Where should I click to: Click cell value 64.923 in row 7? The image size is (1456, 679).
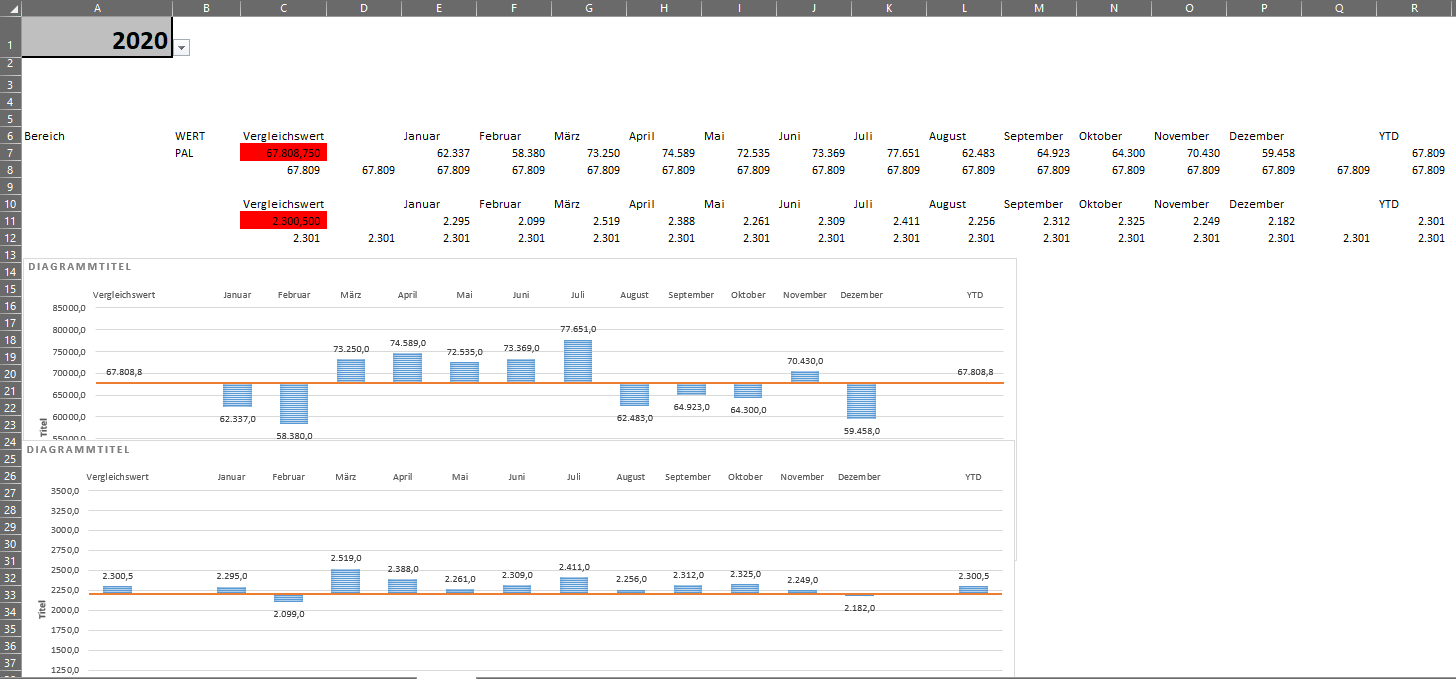tap(1053, 153)
